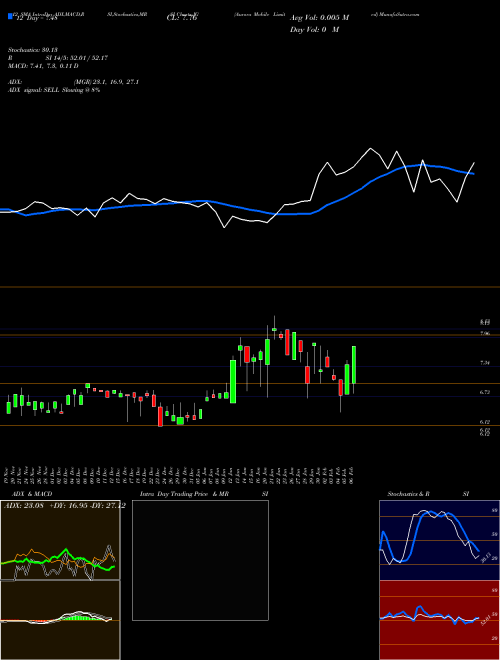Click 'Intra Day Trading Price & MR' title
The image size is (500, 660).
pos(184,494)
